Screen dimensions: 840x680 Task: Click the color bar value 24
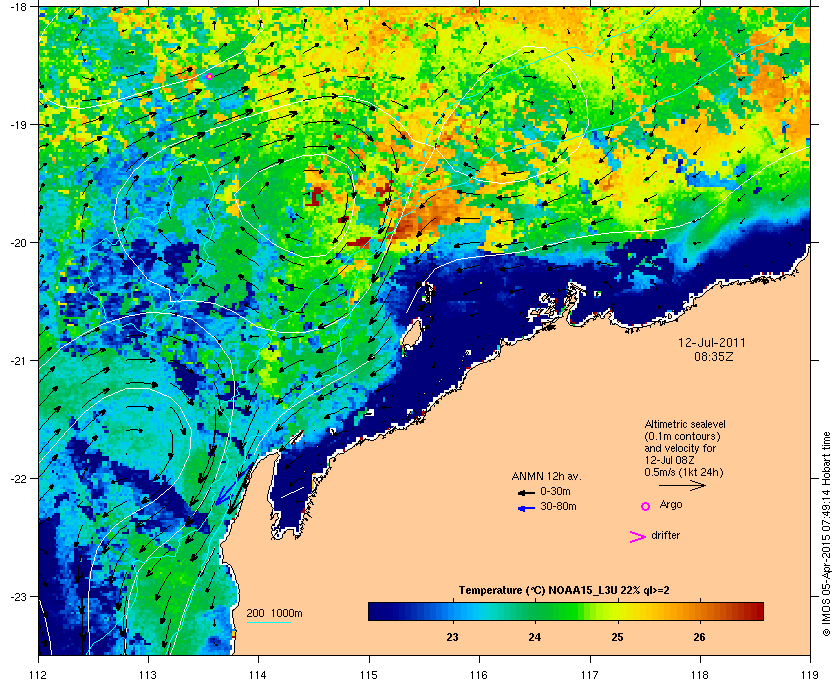(535, 637)
